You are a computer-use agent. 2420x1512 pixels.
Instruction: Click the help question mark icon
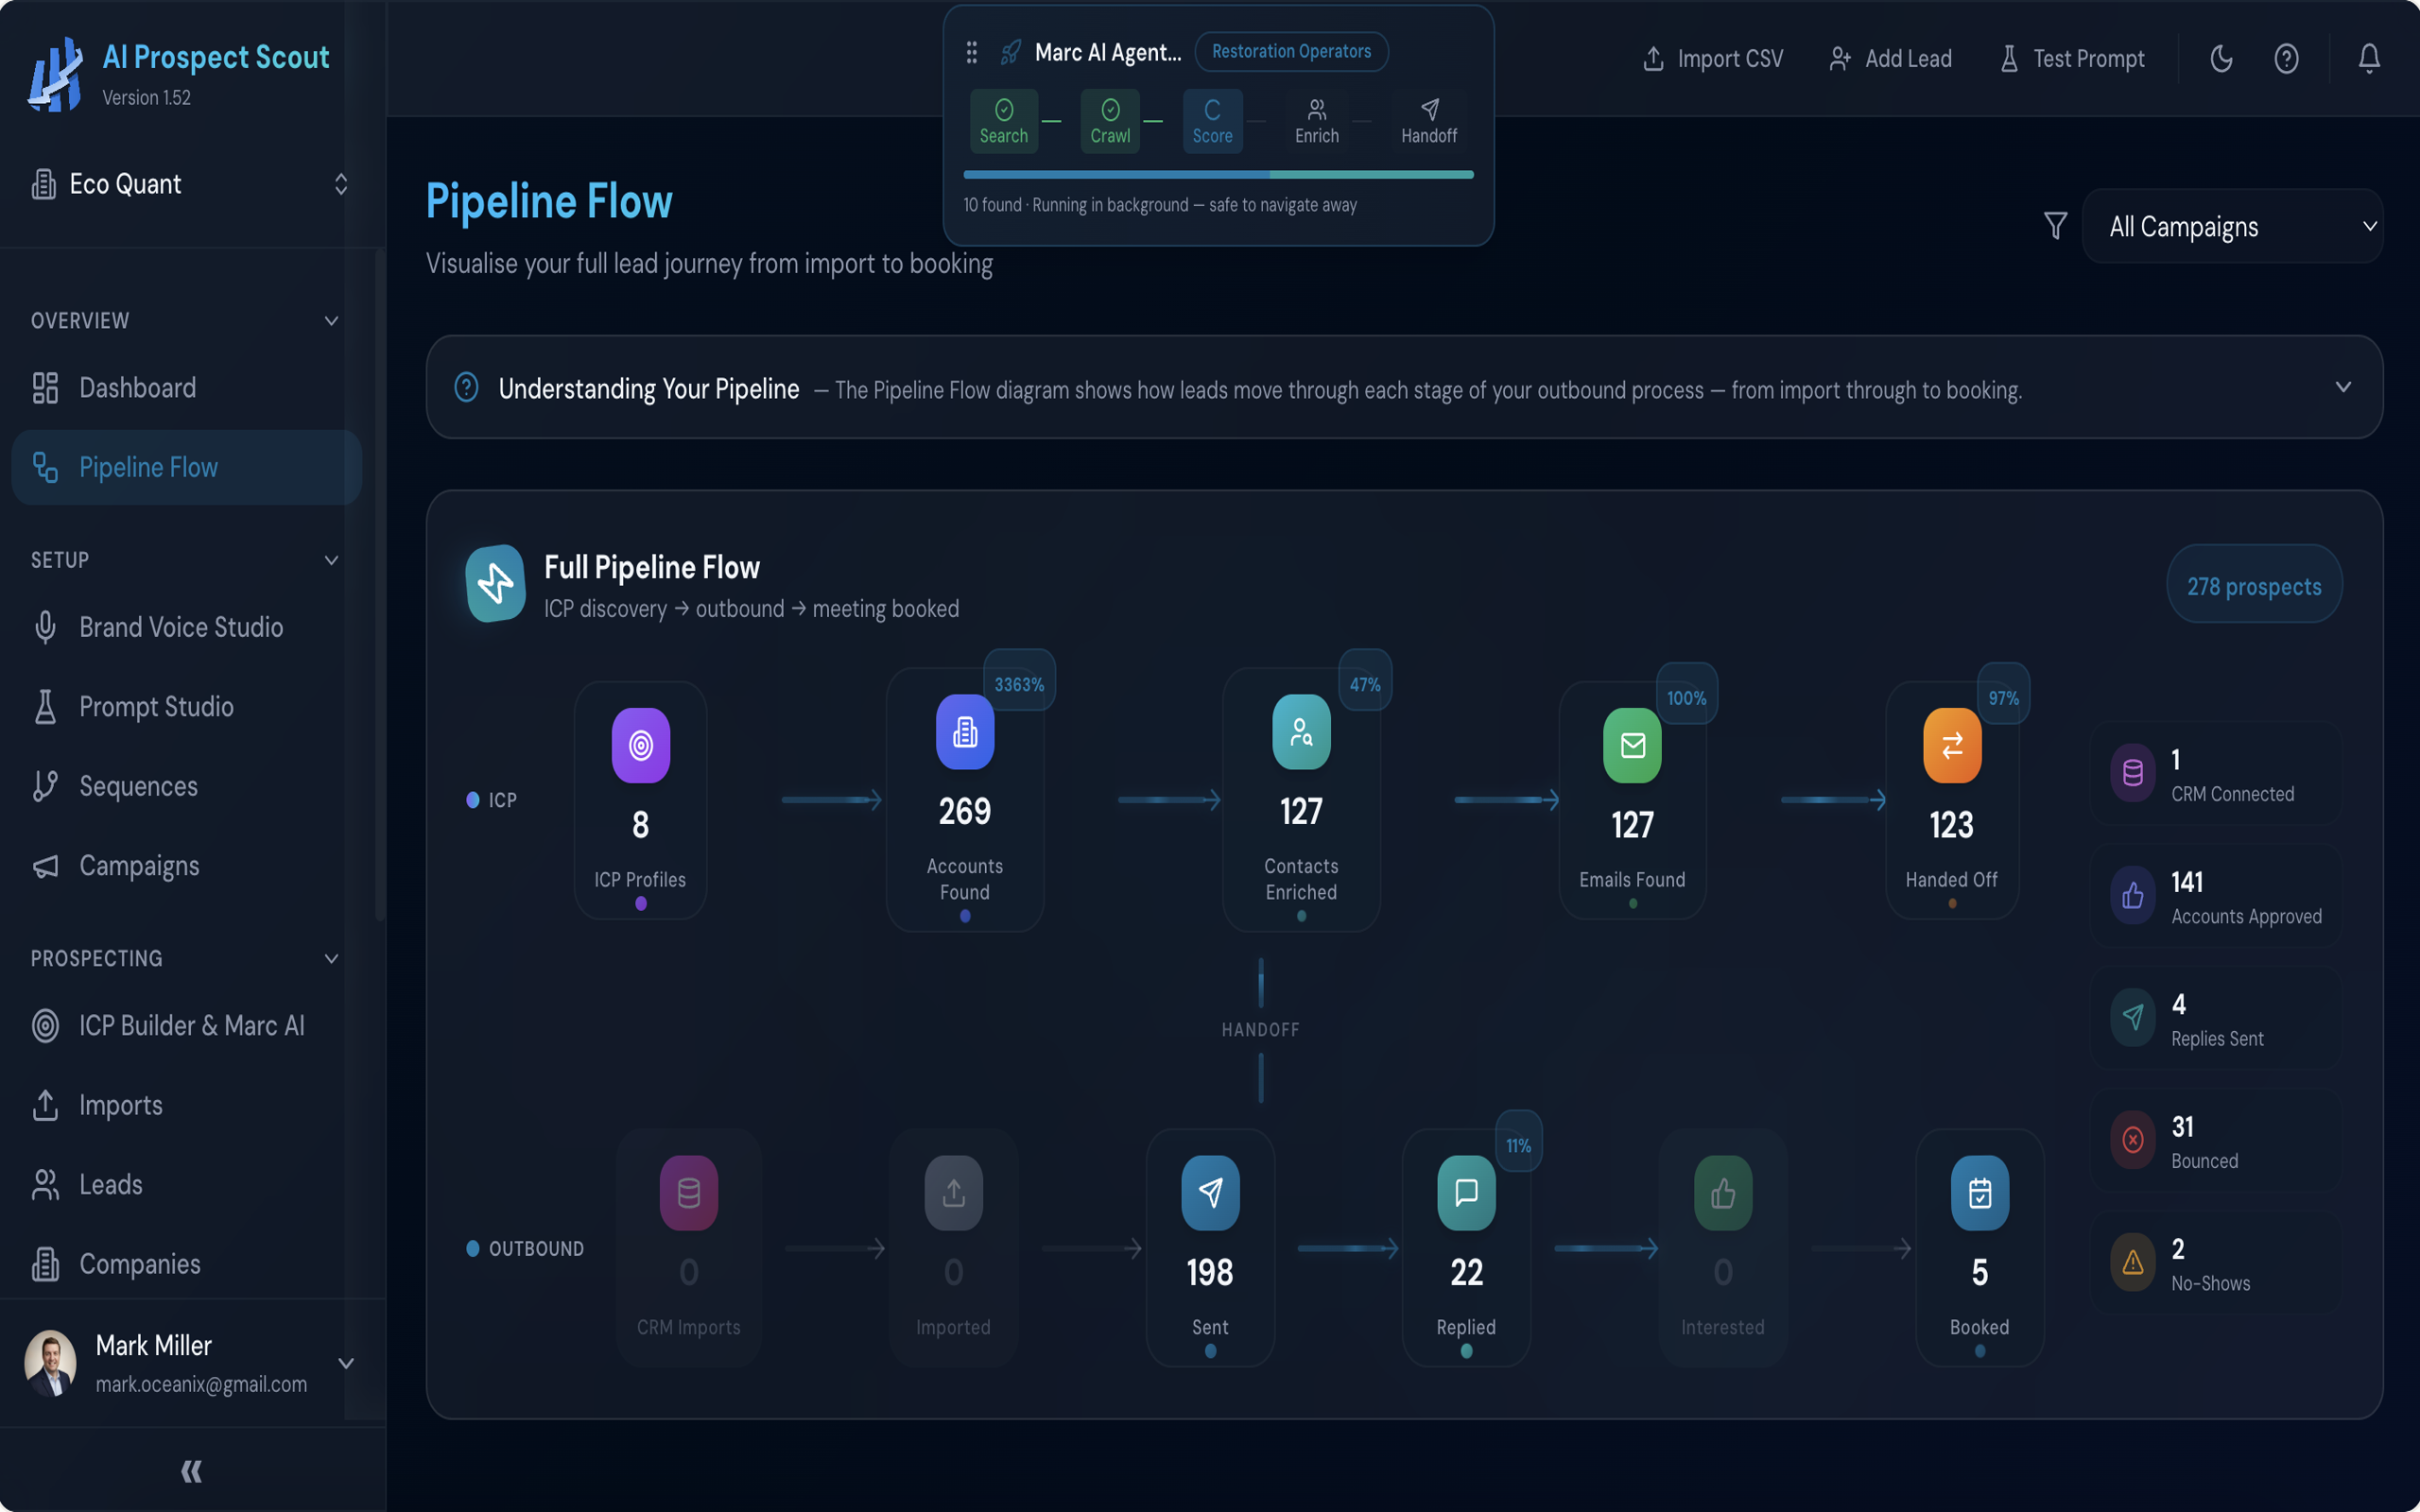pos(2287,58)
